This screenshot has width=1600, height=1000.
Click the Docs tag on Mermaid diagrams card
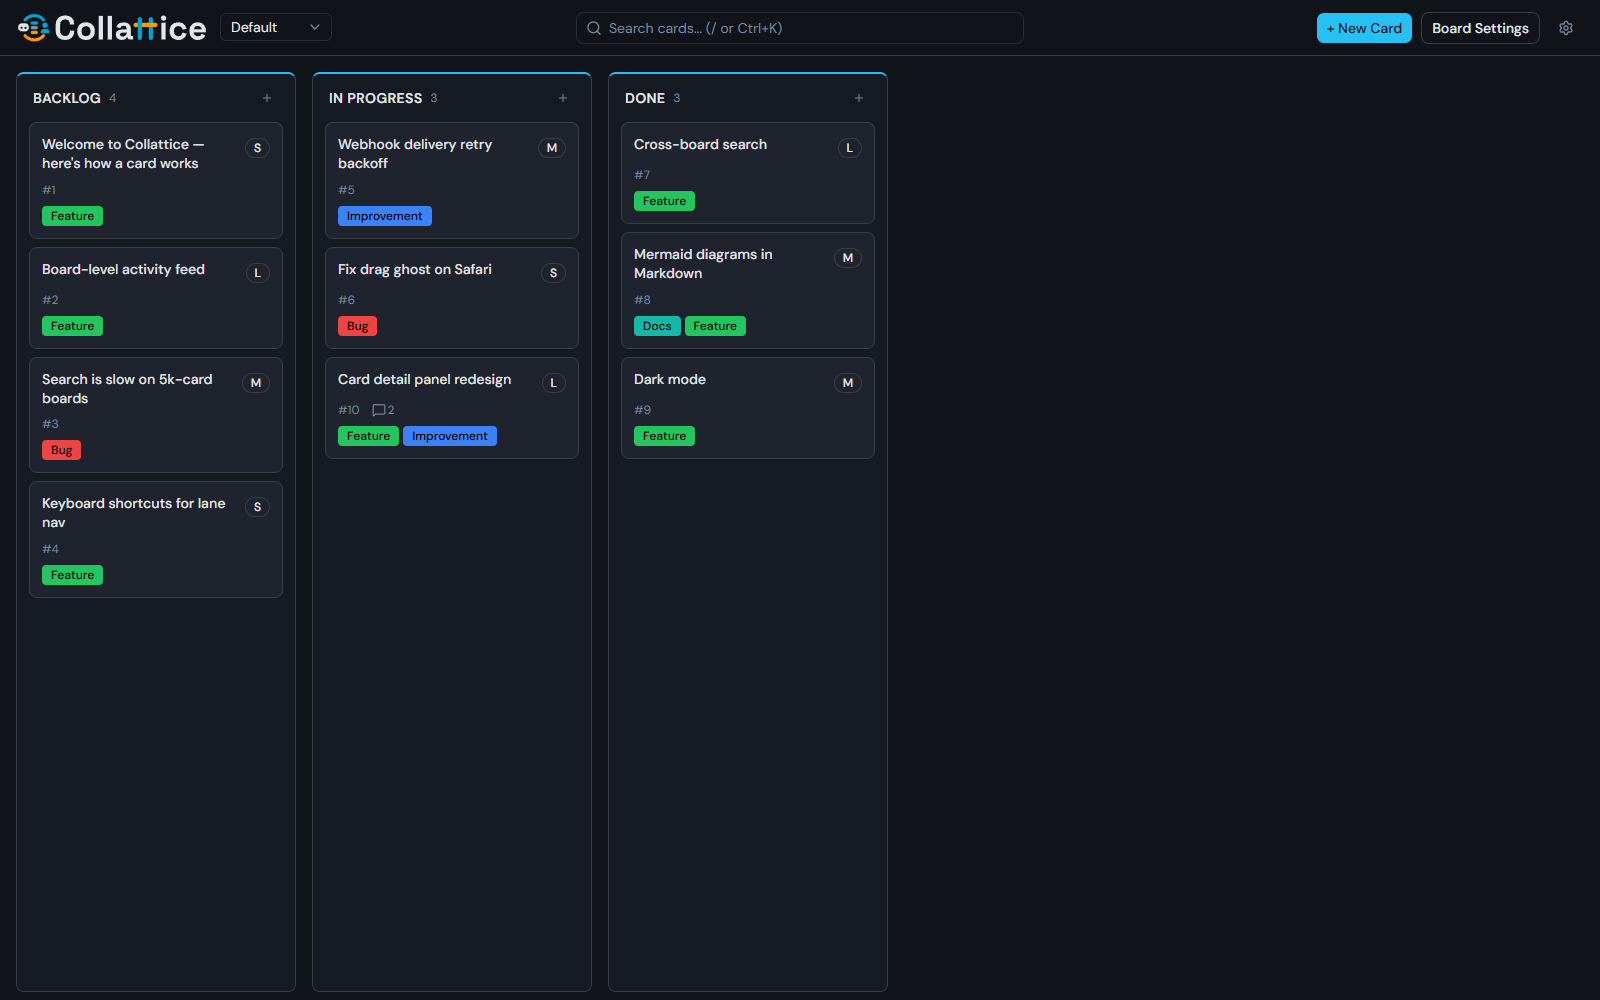(x=657, y=326)
